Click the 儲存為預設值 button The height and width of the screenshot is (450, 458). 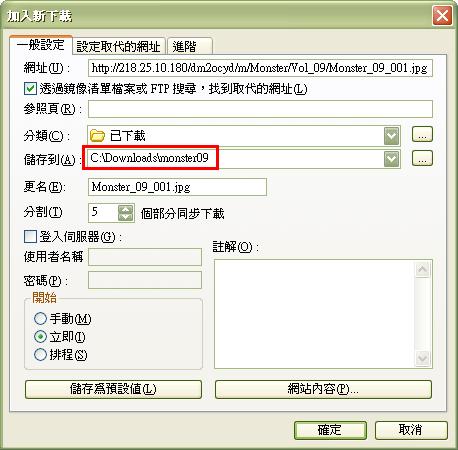tap(113, 389)
